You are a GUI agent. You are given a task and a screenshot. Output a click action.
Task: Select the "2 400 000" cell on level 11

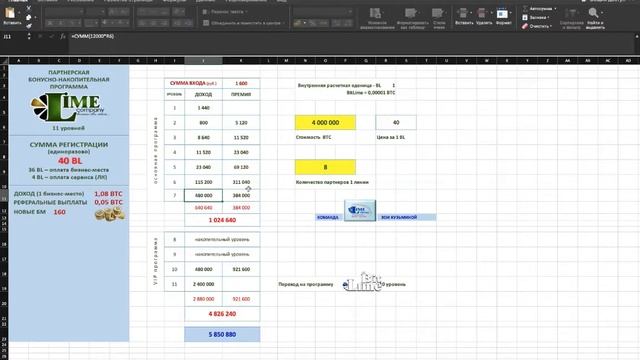[x=203, y=284]
